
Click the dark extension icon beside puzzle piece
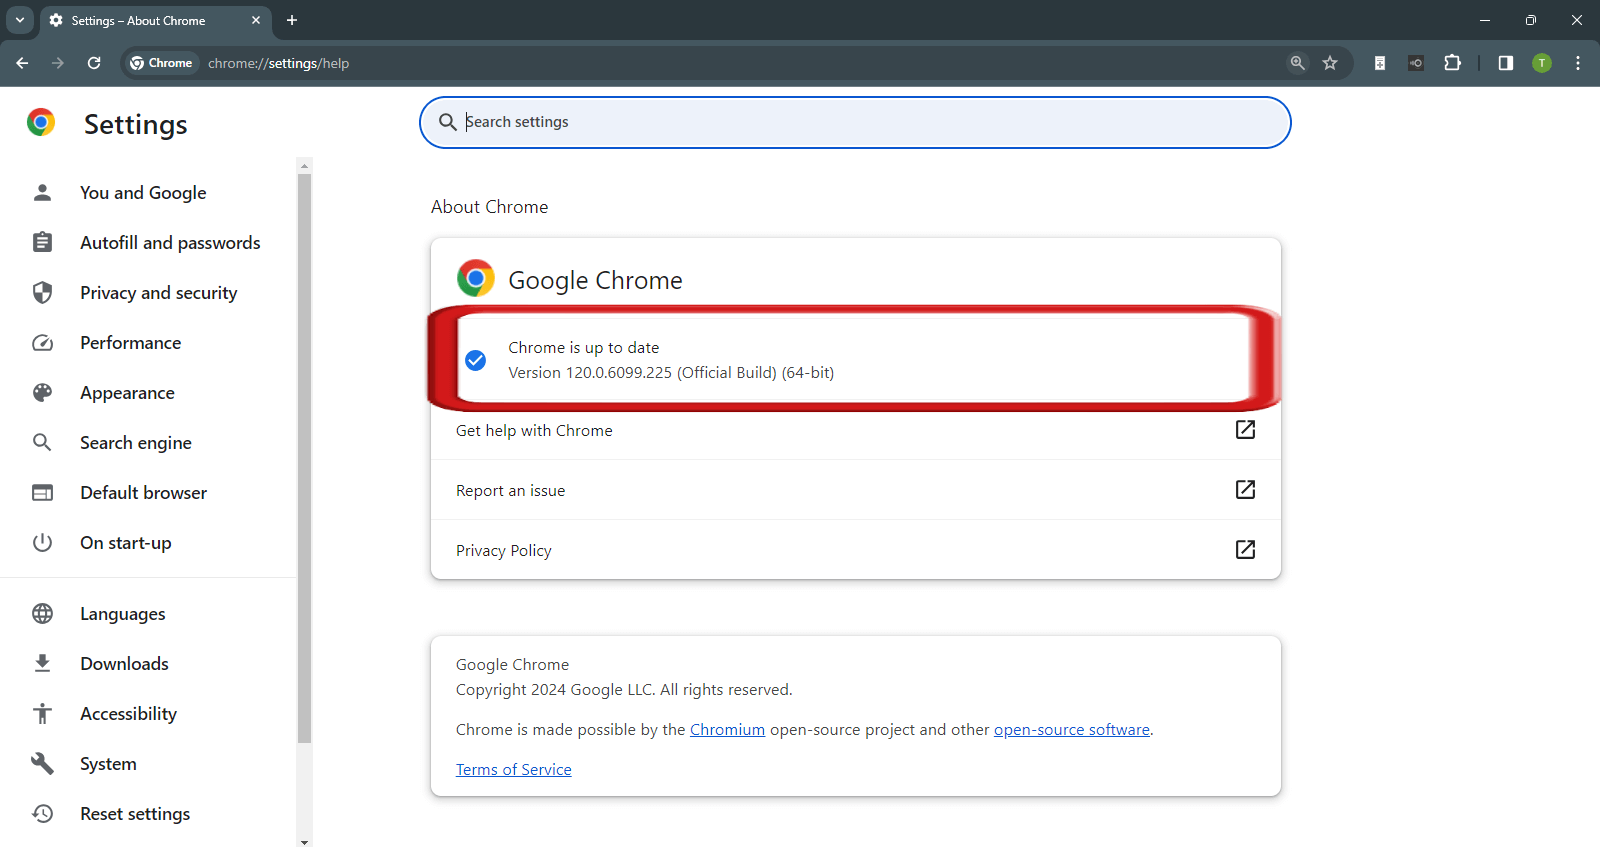pyautogui.click(x=1416, y=63)
